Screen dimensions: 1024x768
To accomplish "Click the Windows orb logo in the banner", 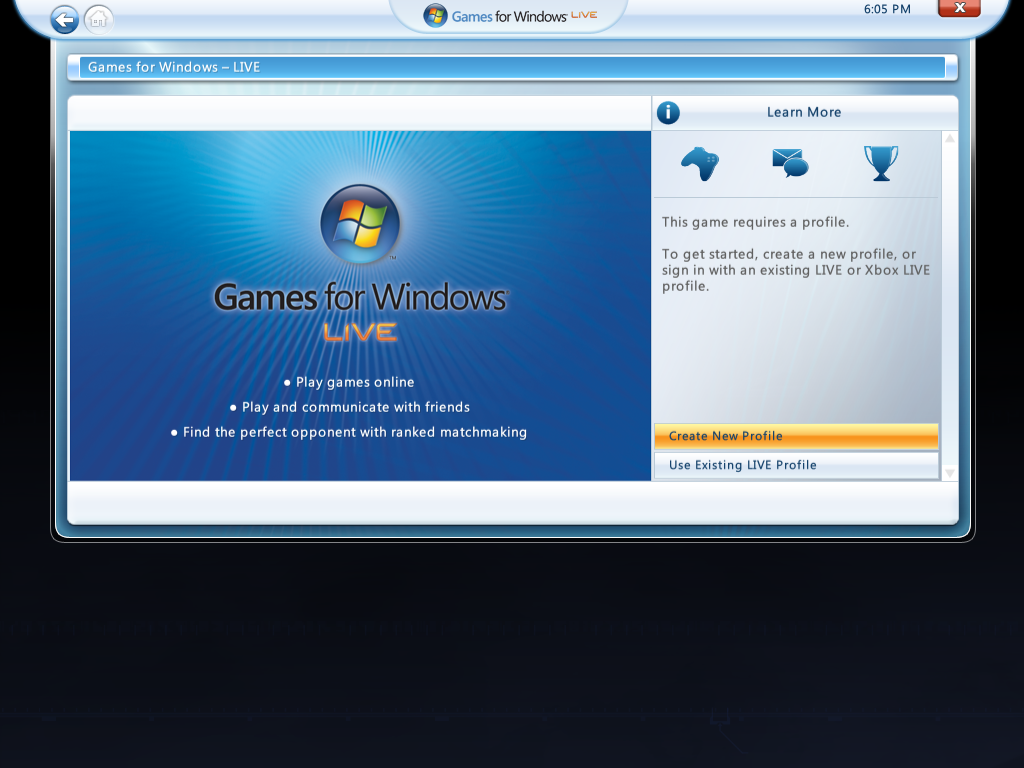I will click(x=360, y=224).
